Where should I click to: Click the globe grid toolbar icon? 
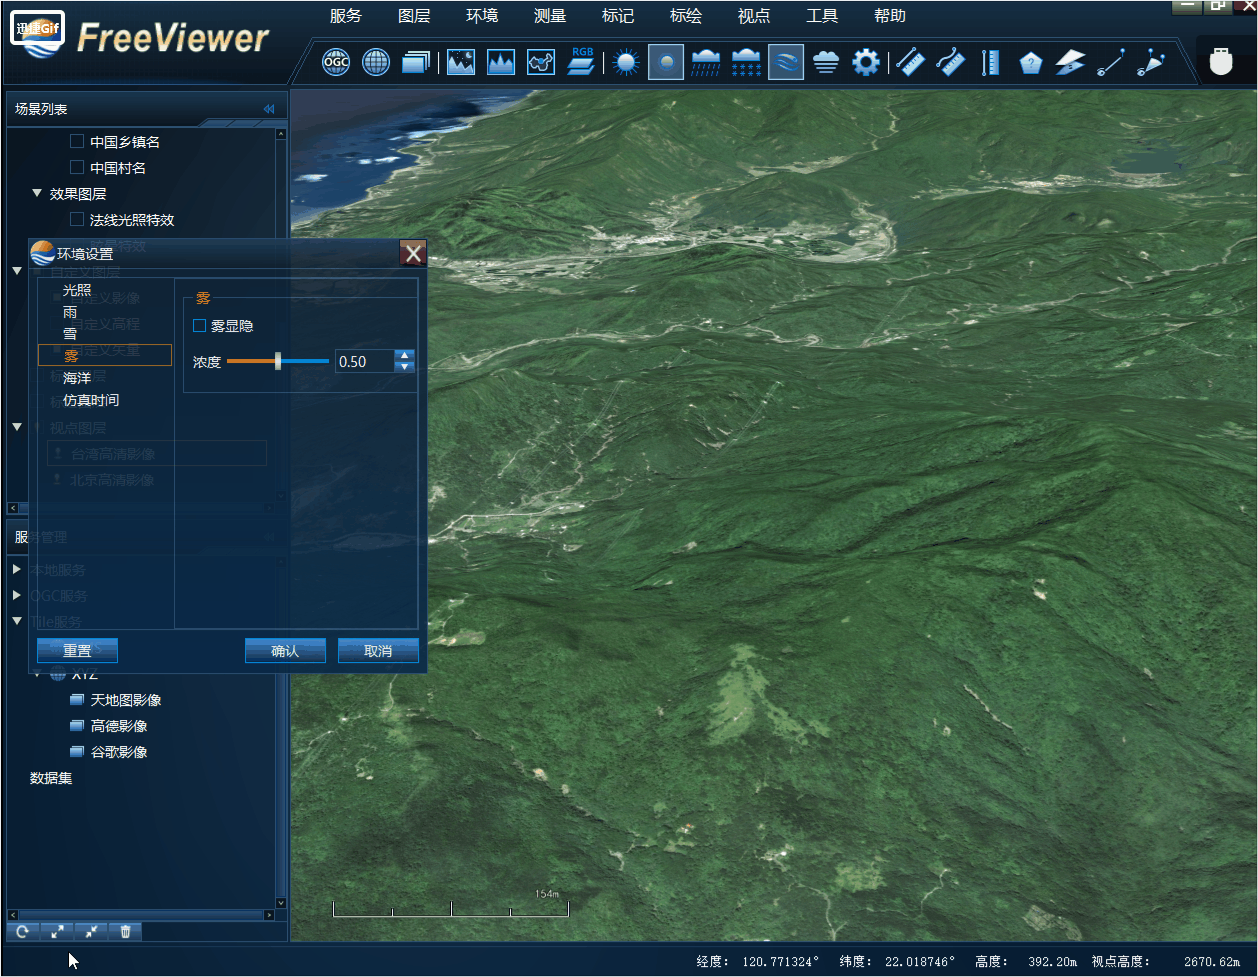[x=376, y=63]
